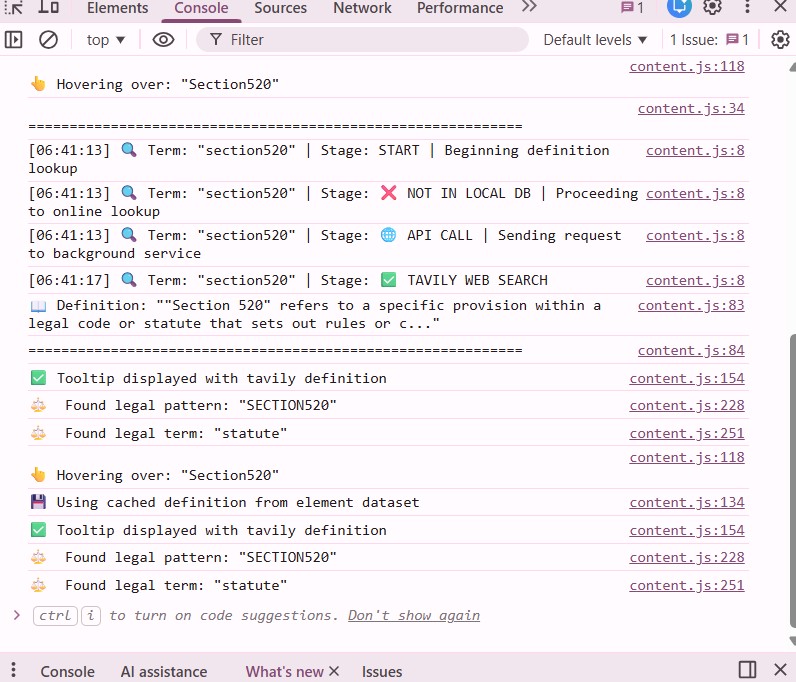Click the console vertical scrollbar thumb

point(792,480)
